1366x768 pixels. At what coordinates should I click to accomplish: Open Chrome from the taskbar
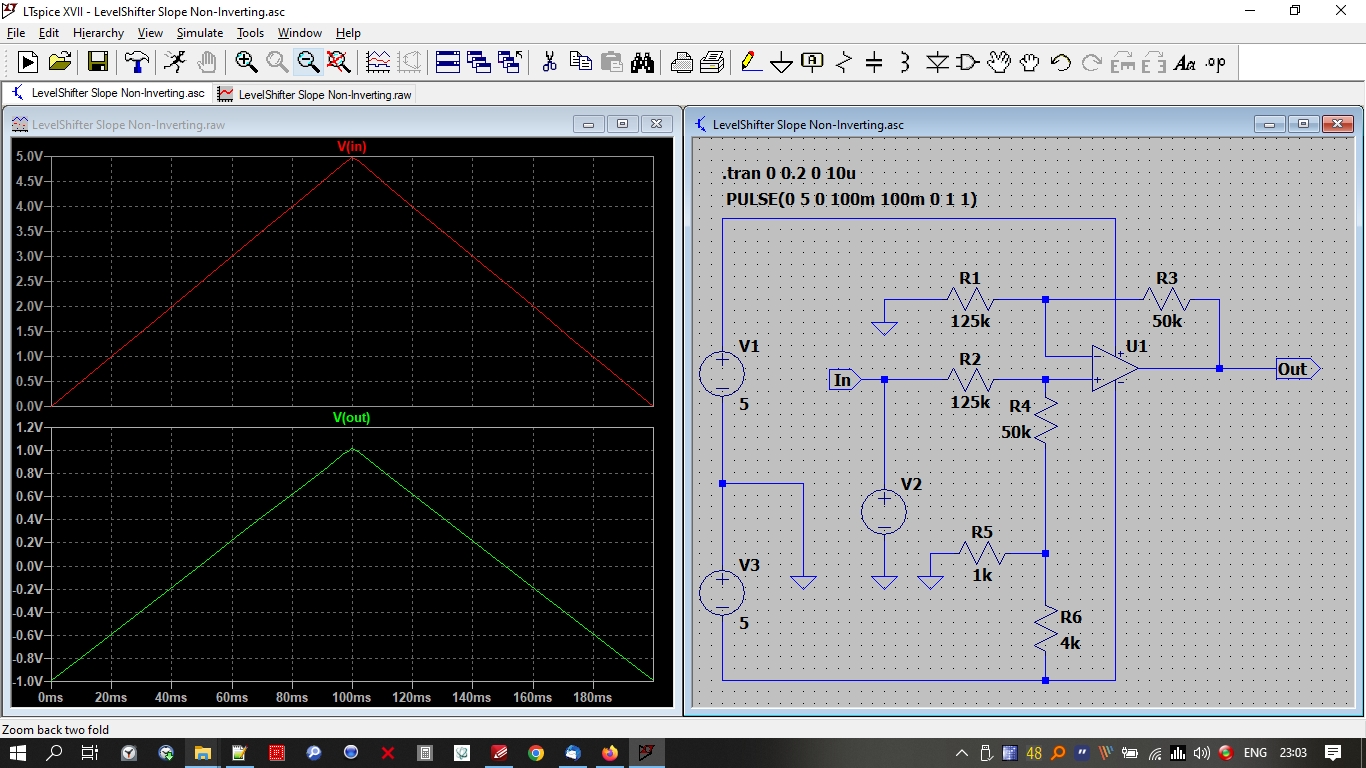(535, 753)
